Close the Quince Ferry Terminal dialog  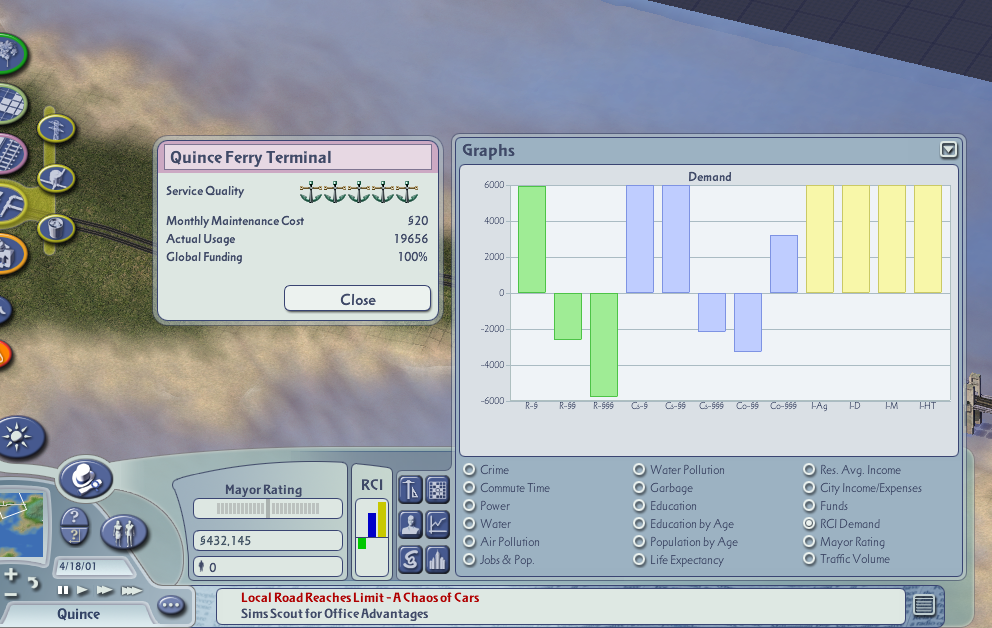[357, 299]
